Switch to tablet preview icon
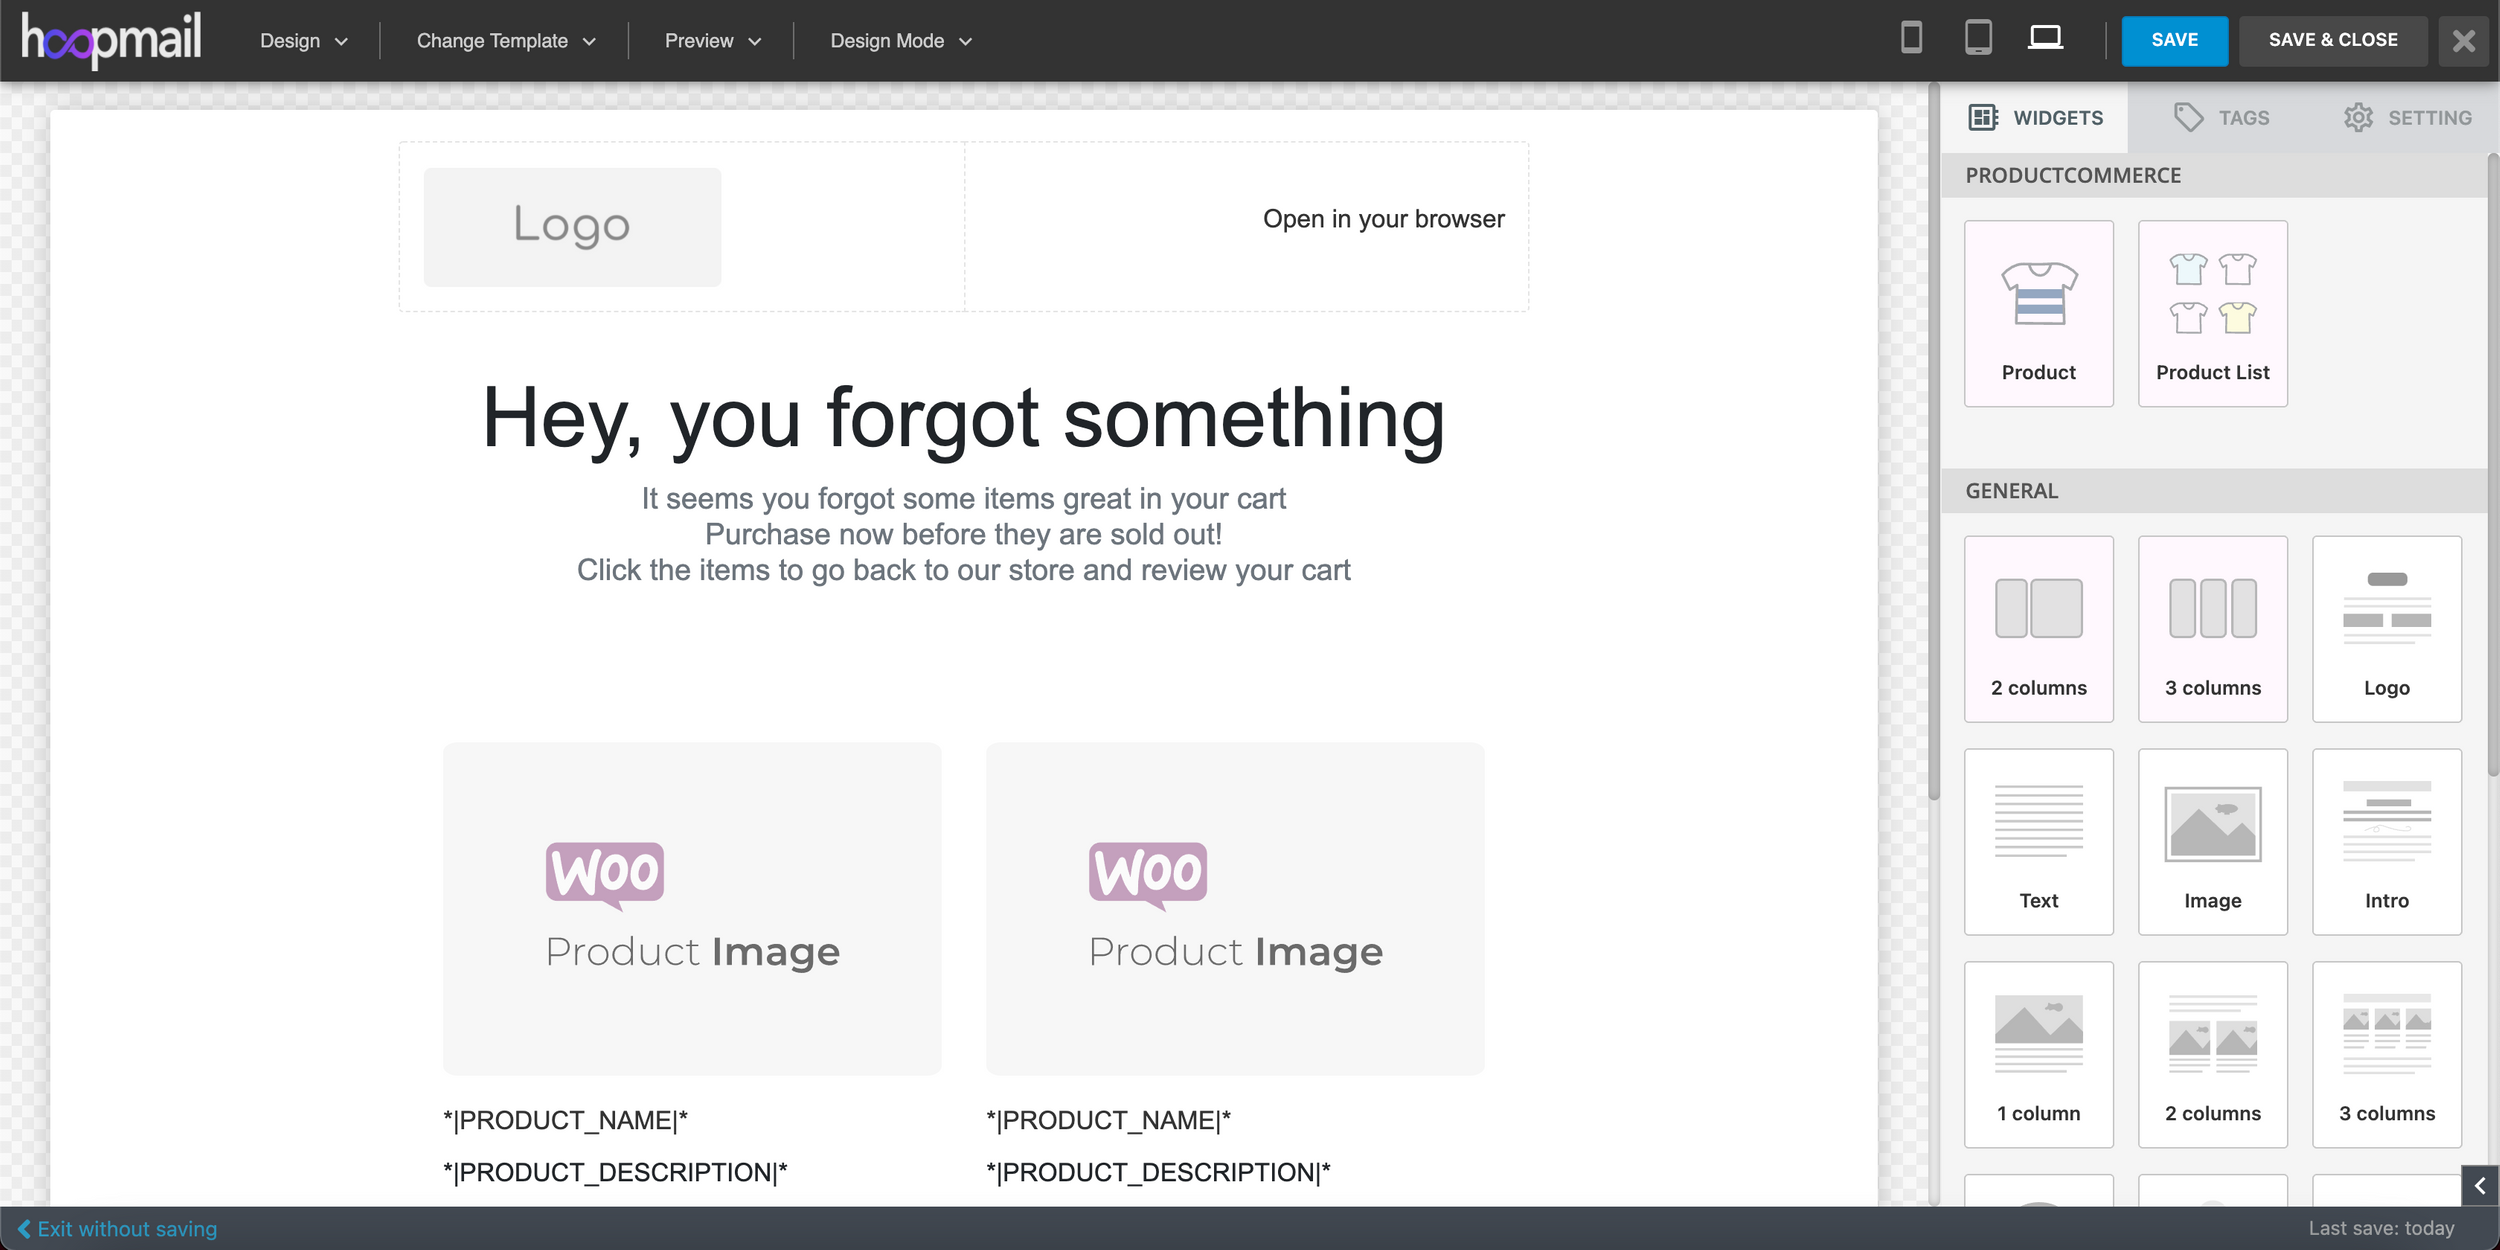Image resolution: width=2500 pixels, height=1250 pixels. 1978,39
